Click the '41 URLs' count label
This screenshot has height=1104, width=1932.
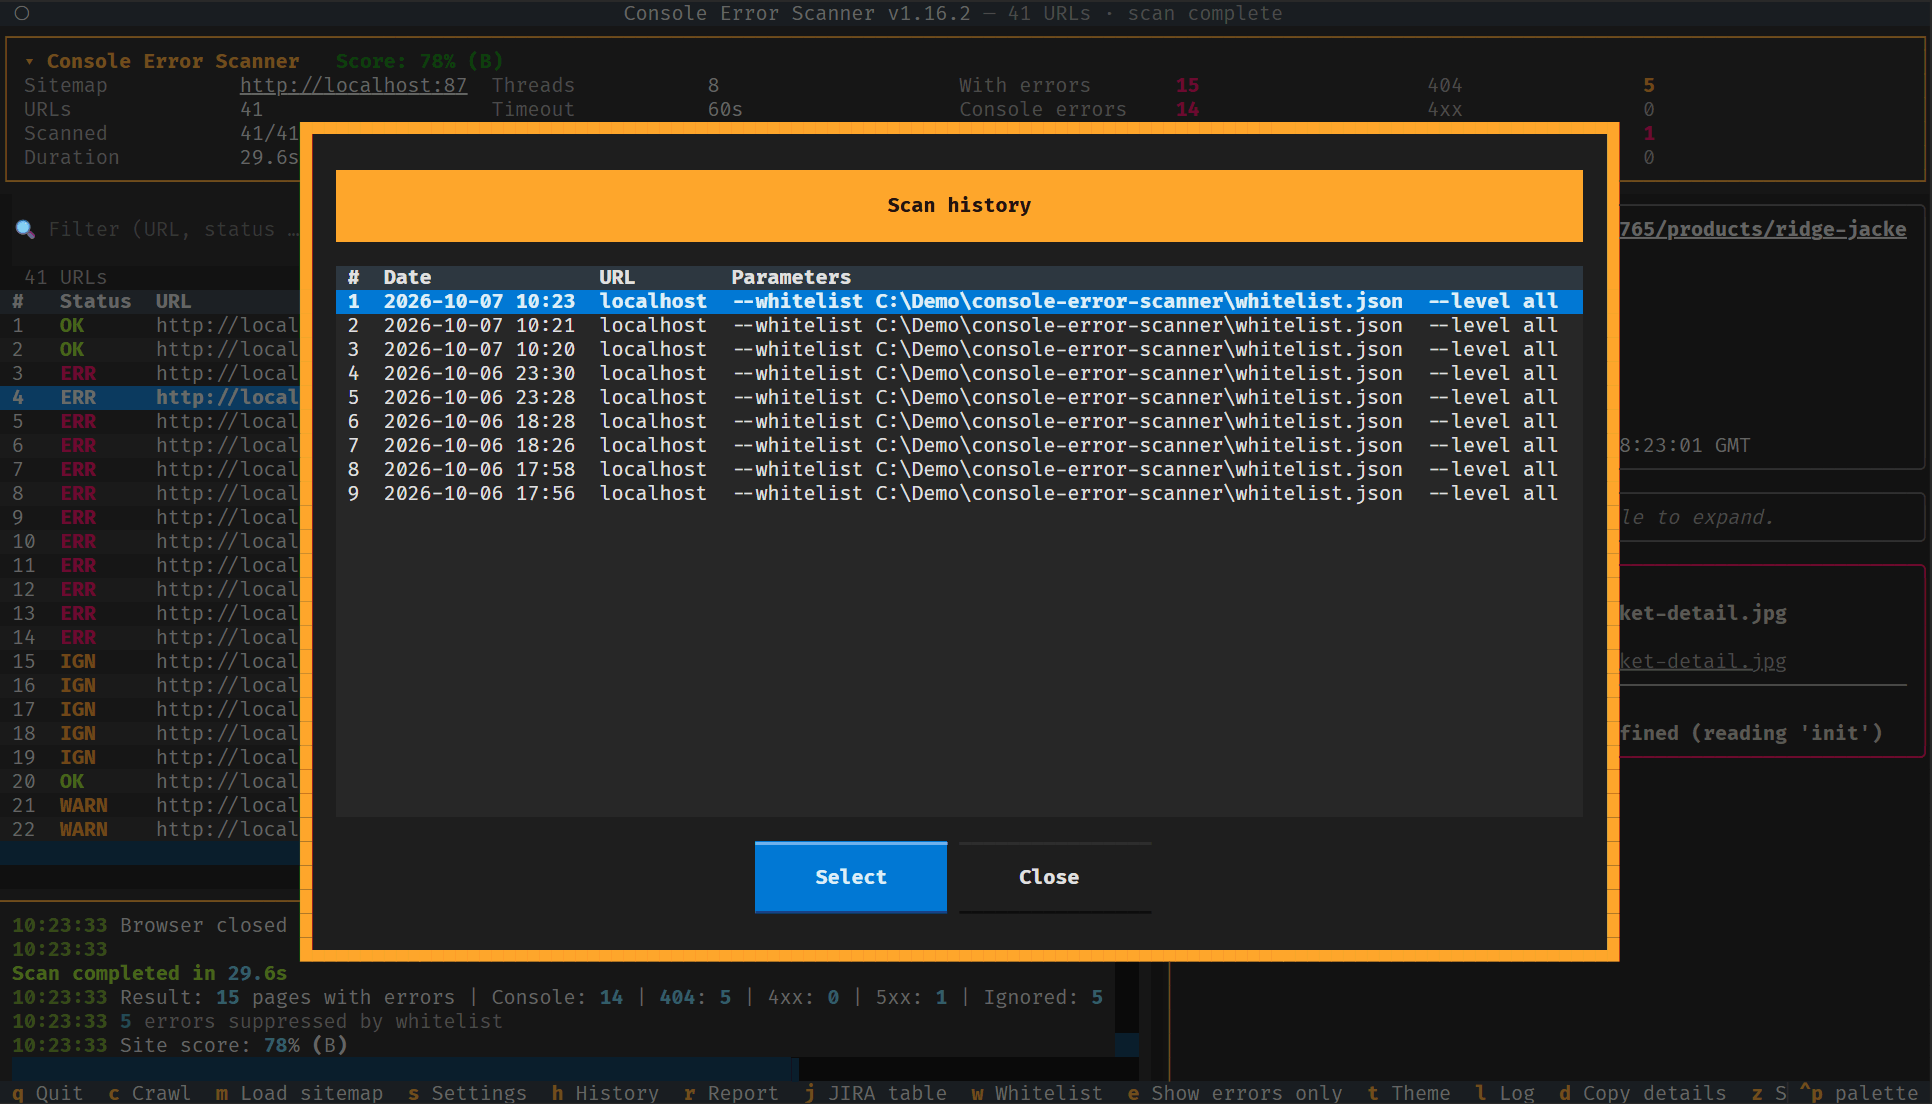[65, 277]
